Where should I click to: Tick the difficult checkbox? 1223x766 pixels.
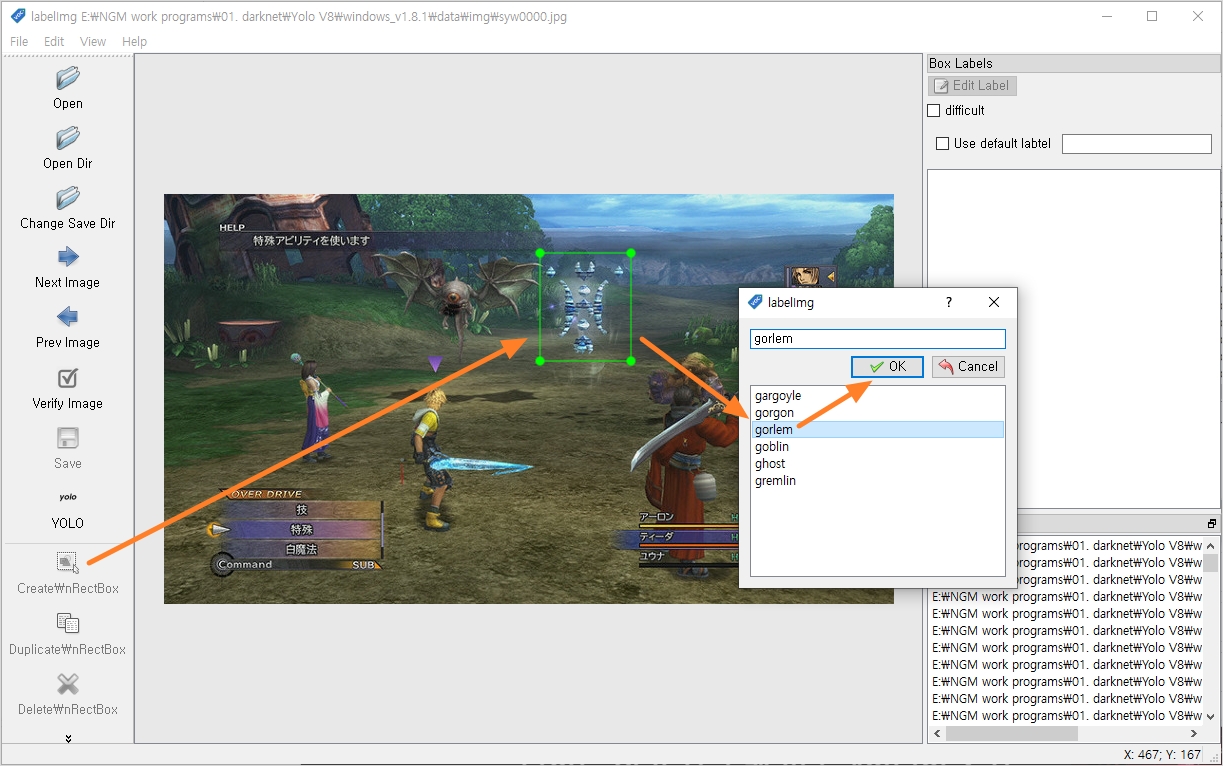(x=934, y=111)
